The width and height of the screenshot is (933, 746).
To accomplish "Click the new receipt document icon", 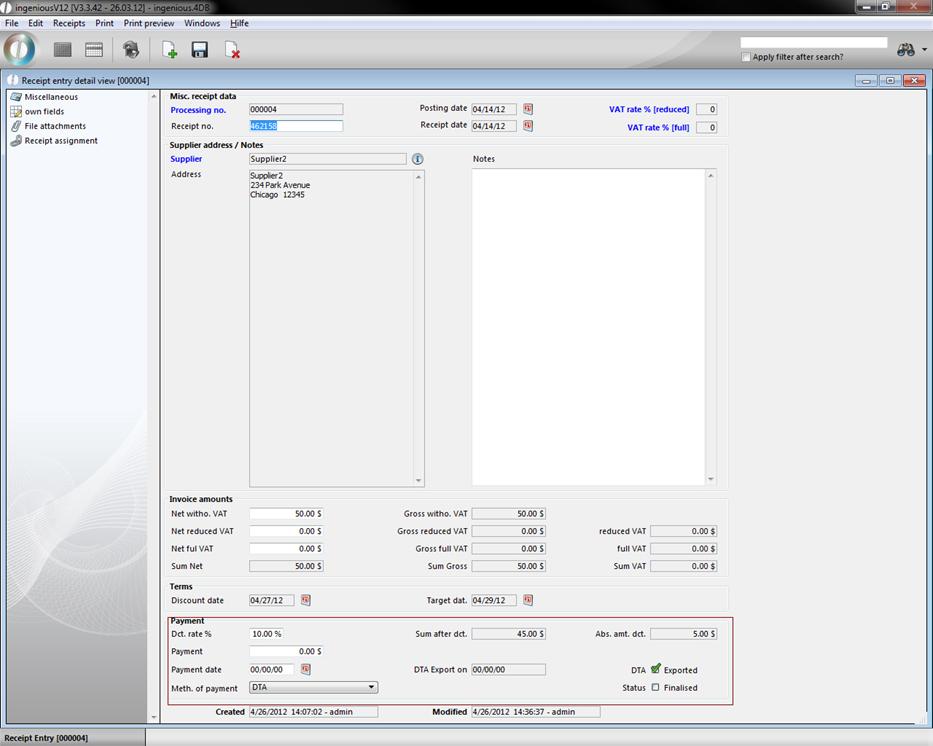I will point(170,50).
